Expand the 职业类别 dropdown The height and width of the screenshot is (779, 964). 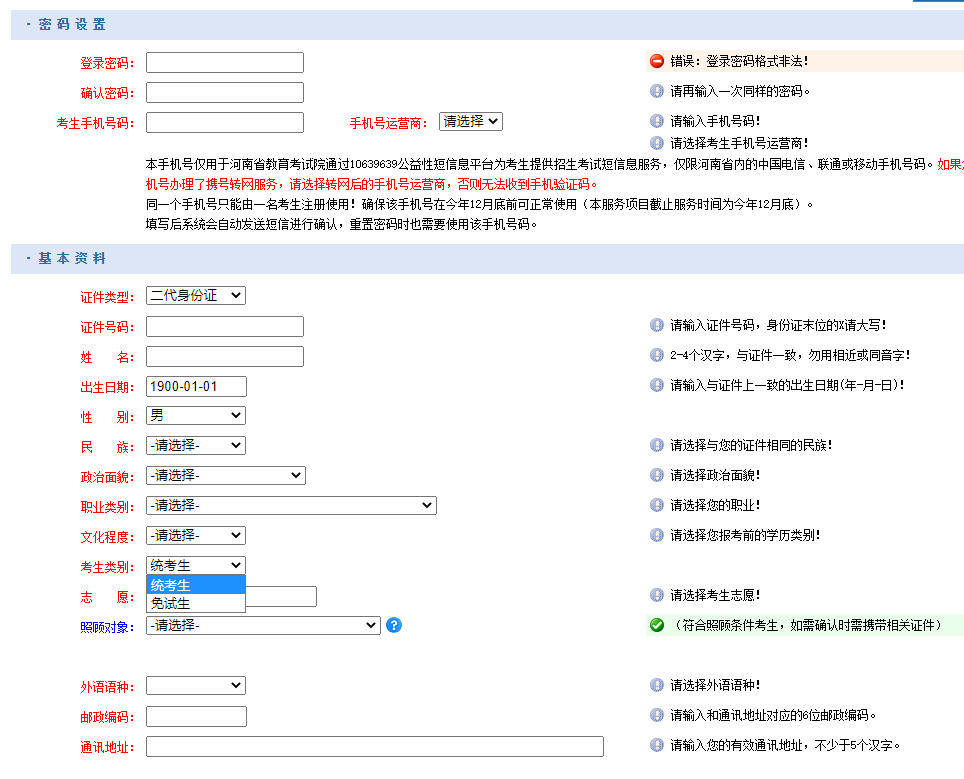(291, 505)
